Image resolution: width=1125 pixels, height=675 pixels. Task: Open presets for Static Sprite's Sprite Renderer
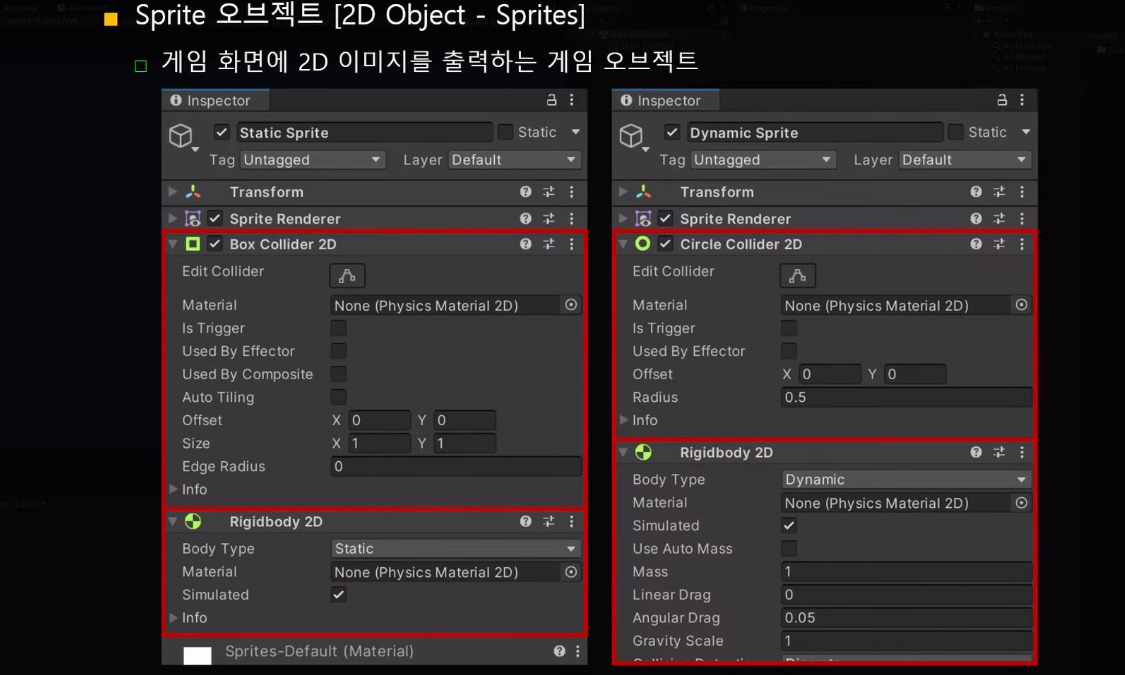[549, 218]
